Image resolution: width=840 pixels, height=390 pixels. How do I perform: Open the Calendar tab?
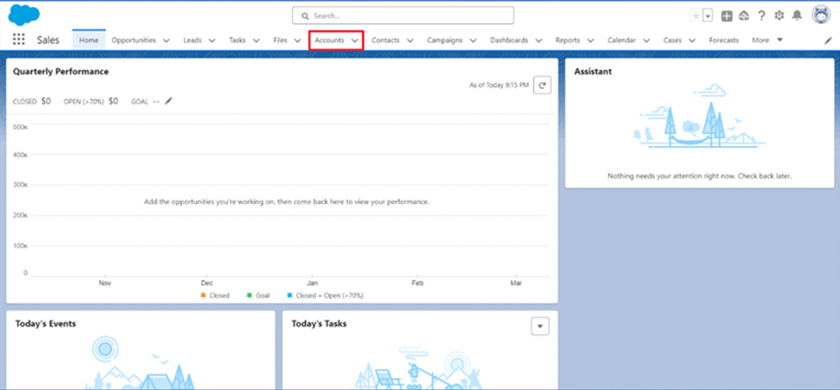coord(621,40)
